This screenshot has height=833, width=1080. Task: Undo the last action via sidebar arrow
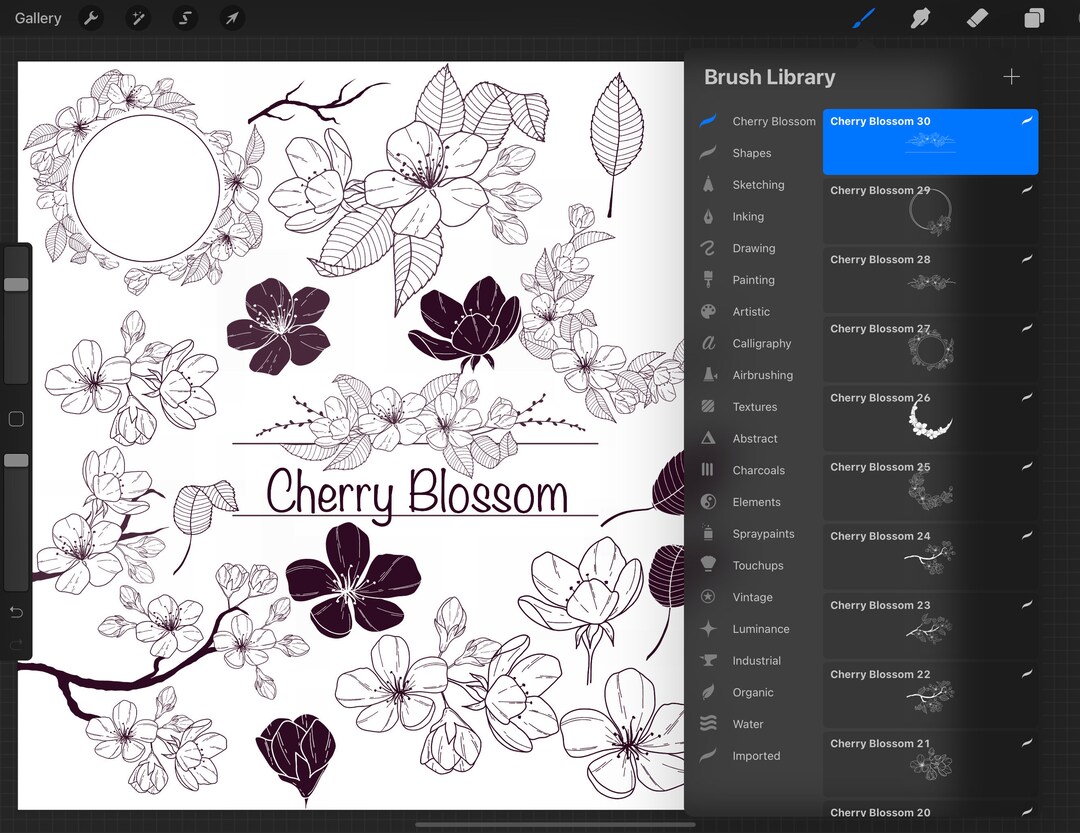[x=16, y=612]
